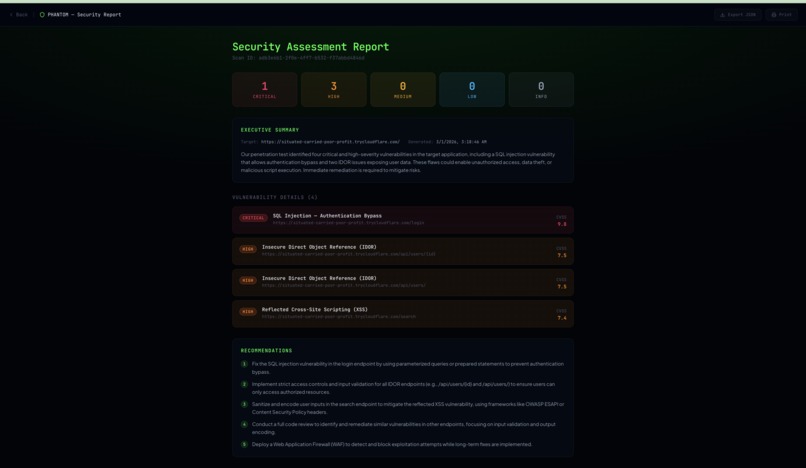Open the High severity count card
The height and width of the screenshot is (468, 806).
tap(334, 89)
